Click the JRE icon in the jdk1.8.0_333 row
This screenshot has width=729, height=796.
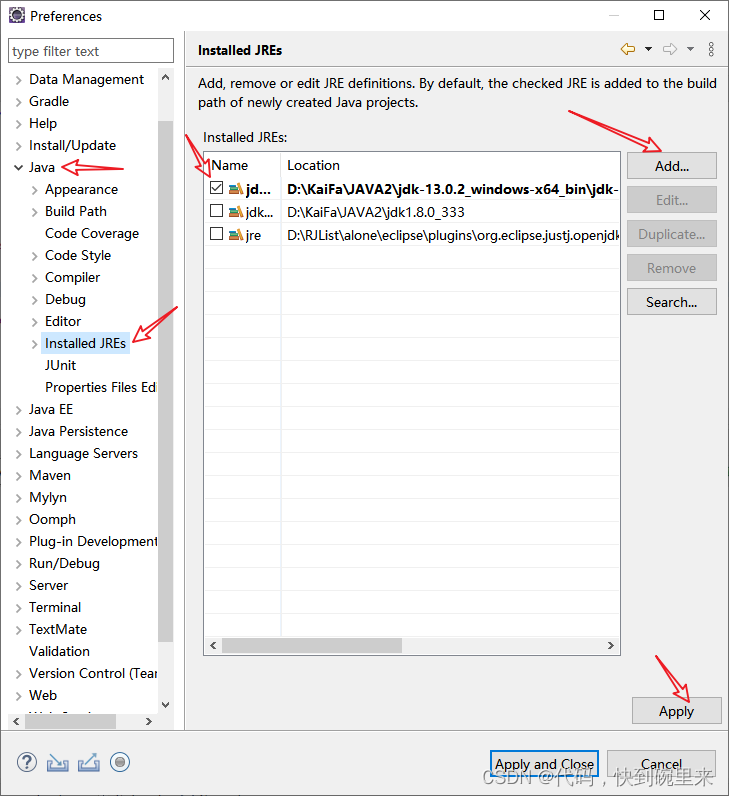(x=236, y=212)
